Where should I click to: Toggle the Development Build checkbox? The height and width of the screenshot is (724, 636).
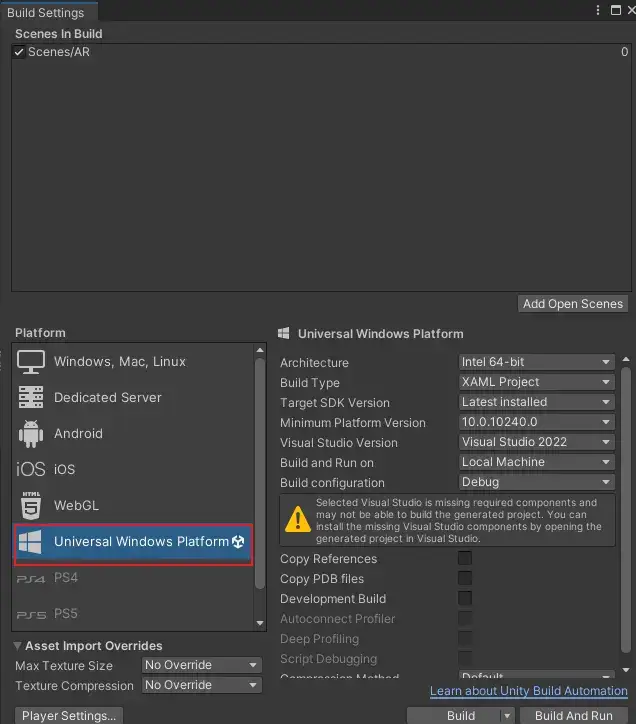tap(464, 599)
